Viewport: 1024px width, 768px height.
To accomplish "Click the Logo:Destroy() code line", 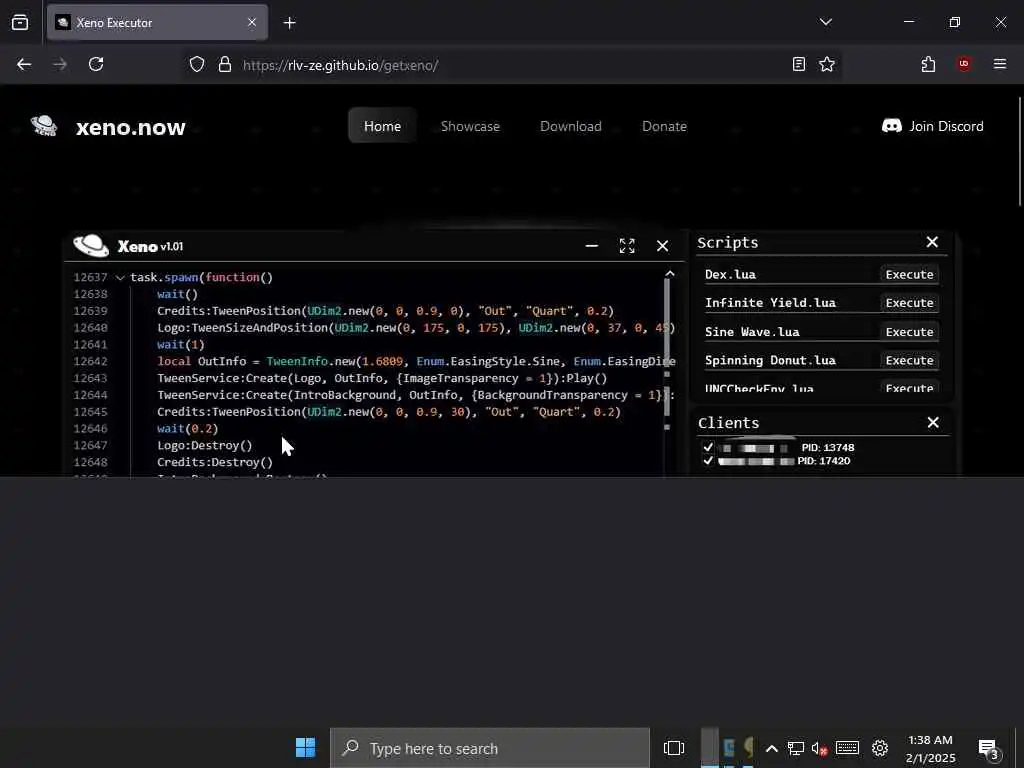I will point(204,445).
